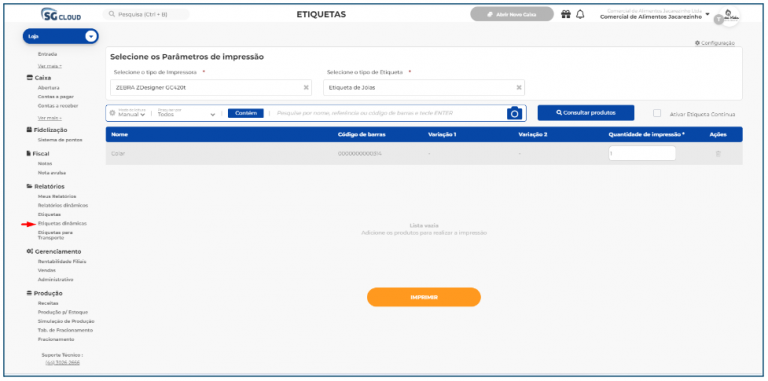Open Receitas under Produção
The image size is (768, 381).
[48, 303]
